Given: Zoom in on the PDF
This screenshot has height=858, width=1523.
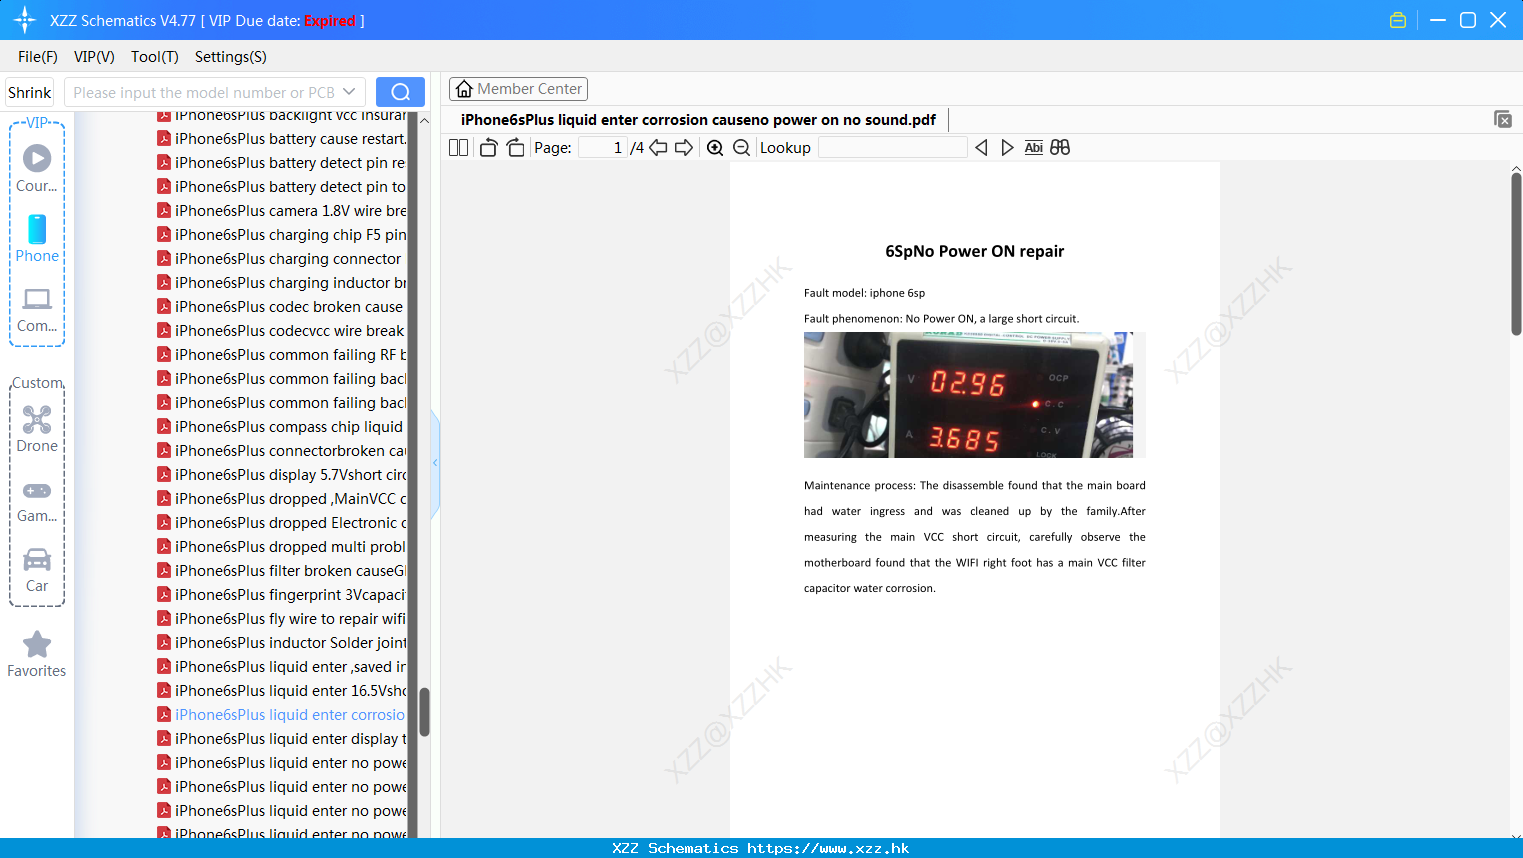Looking at the screenshot, I should [x=715, y=148].
